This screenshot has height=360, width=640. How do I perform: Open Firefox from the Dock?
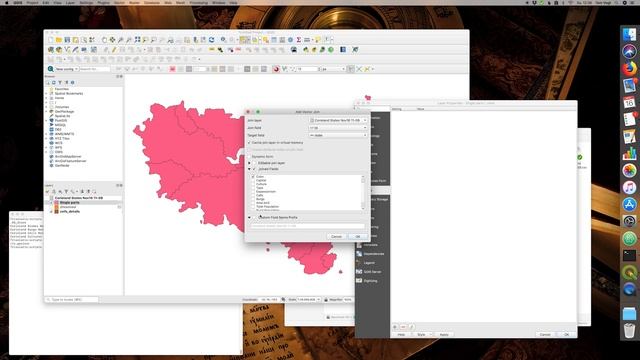pos(629,68)
